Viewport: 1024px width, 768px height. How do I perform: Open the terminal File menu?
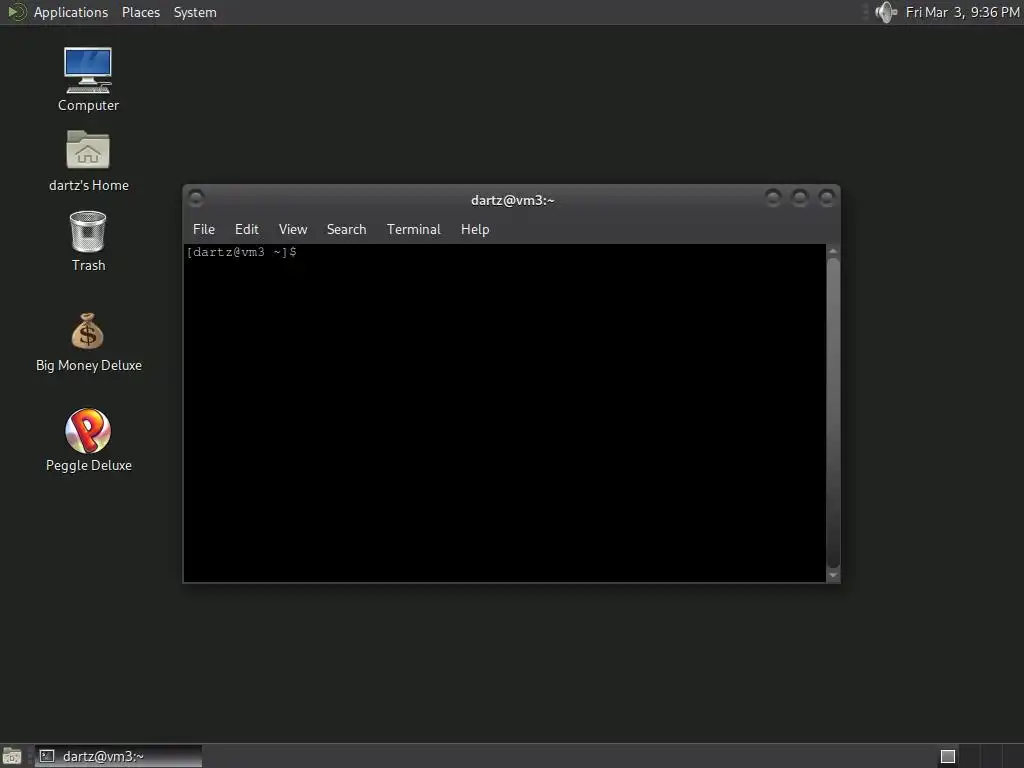[204, 229]
